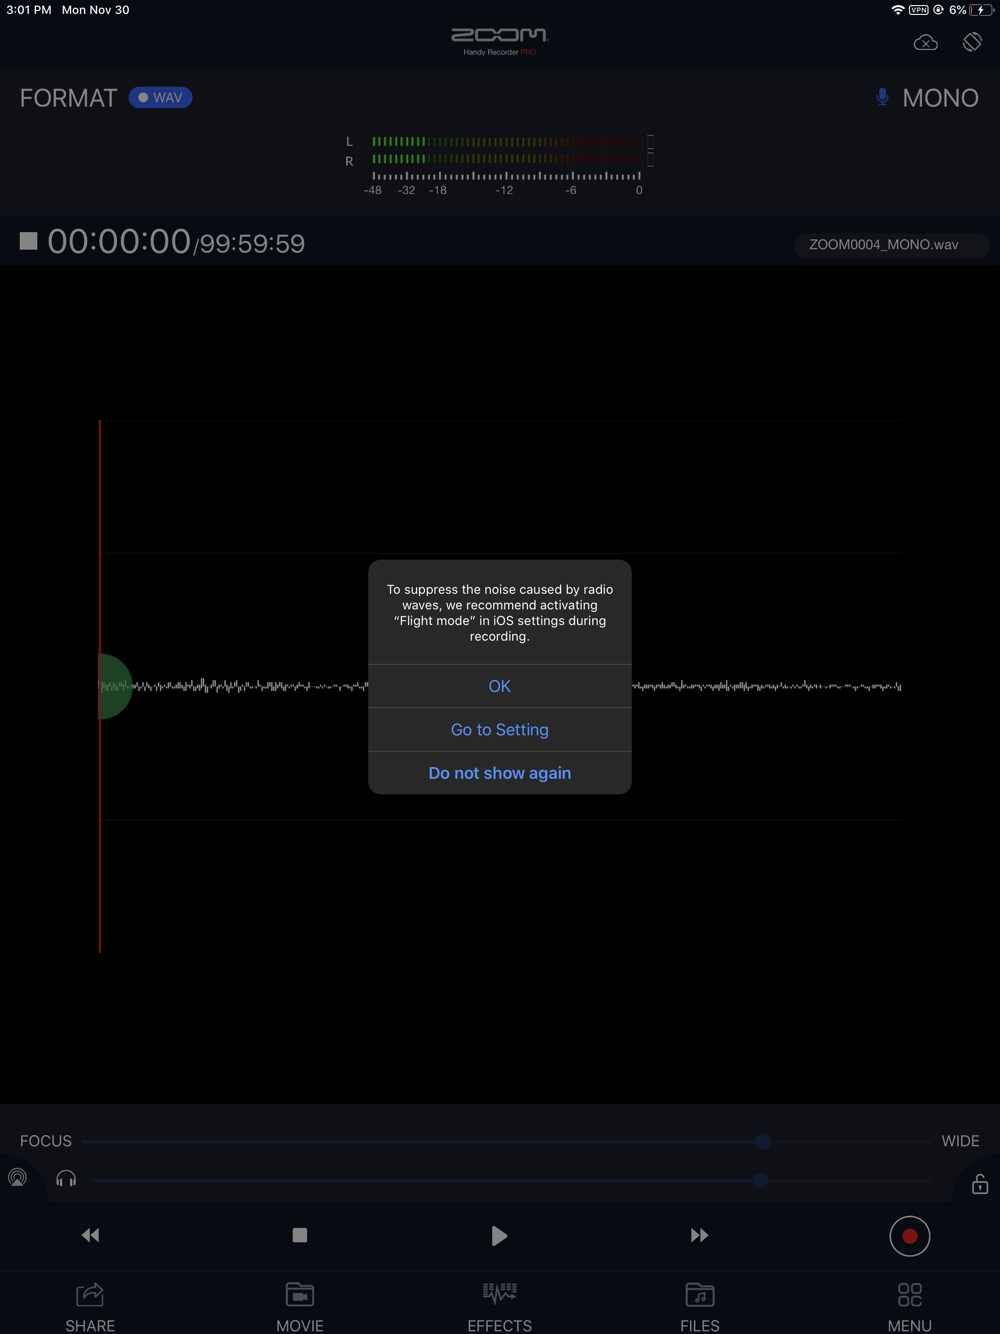Open the SHARE tab
This screenshot has width=1000, height=1334.
(x=90, y=1307)
